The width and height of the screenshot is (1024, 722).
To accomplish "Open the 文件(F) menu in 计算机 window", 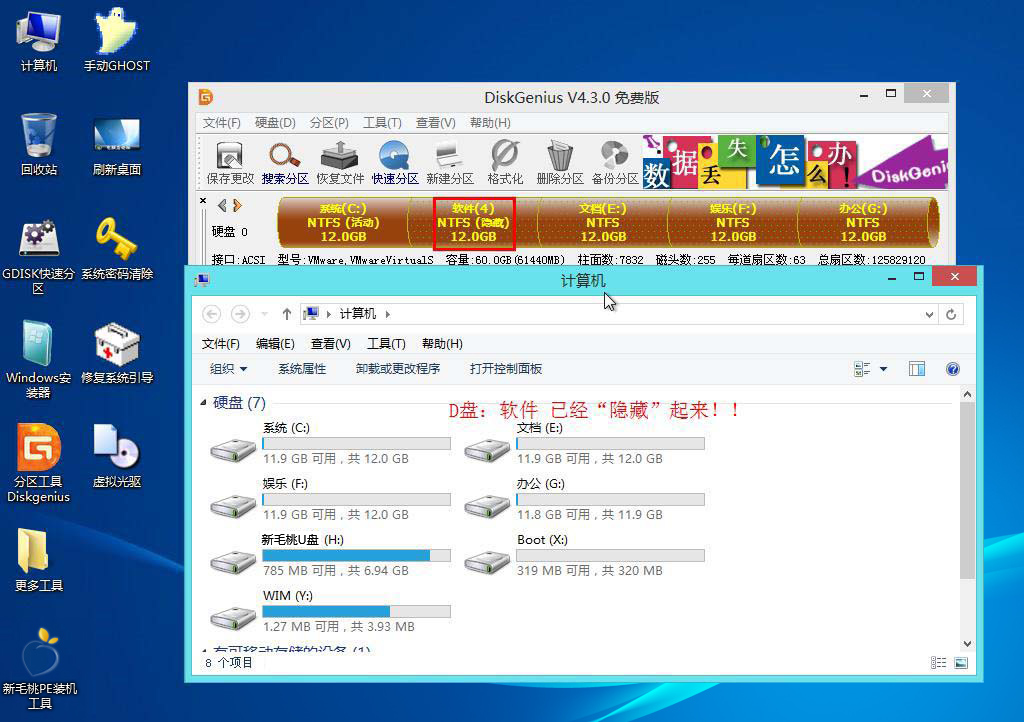I will [220, 344].
